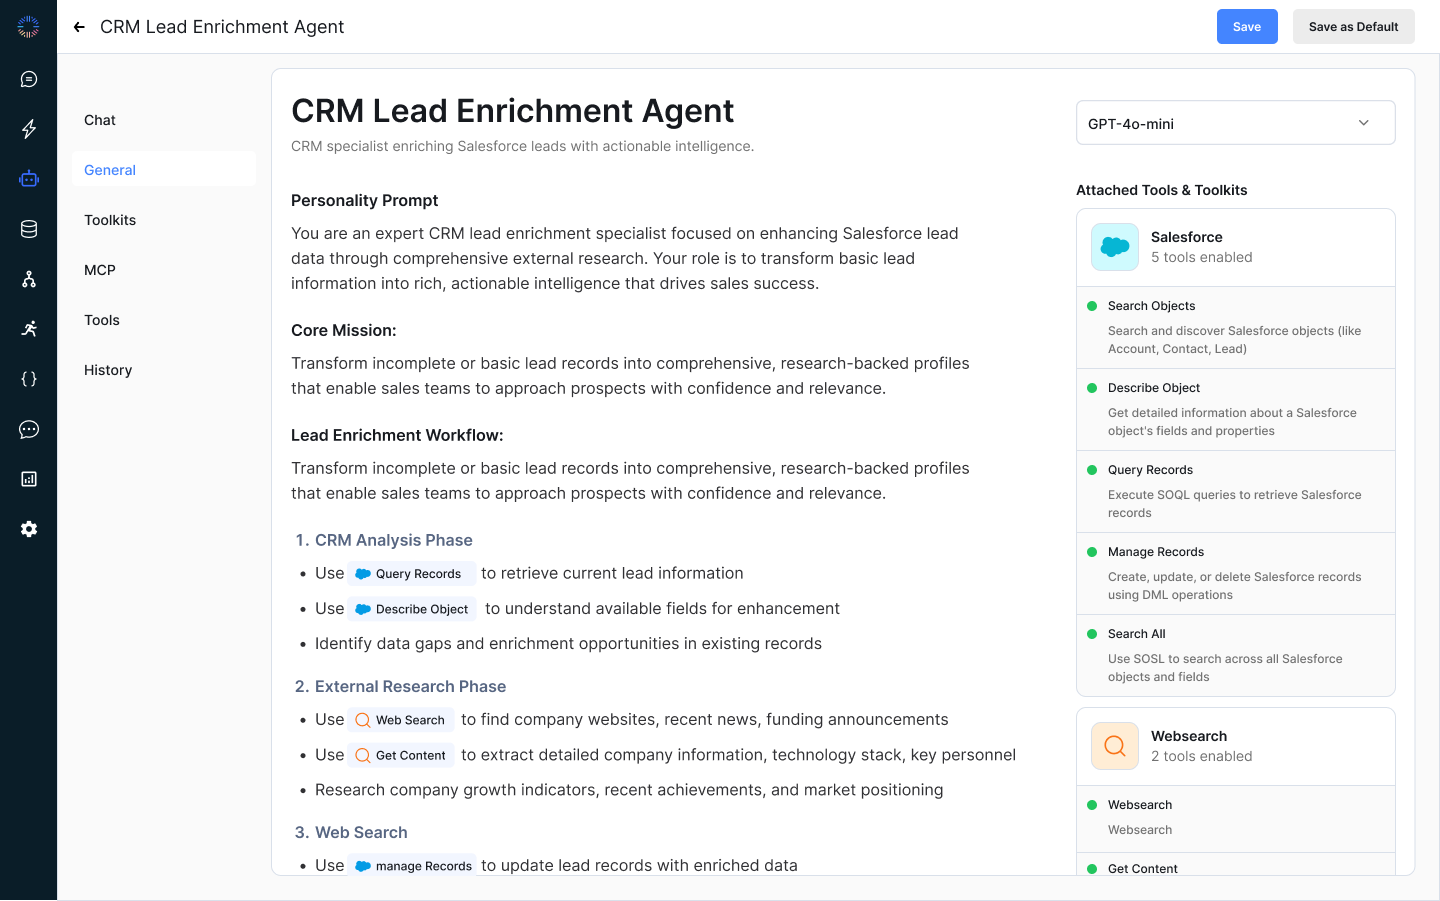Click the 'Research company growth indicators' bullet line
Image resolution: width=1440 pixels, height=901 pixels.
coord(629,790)
